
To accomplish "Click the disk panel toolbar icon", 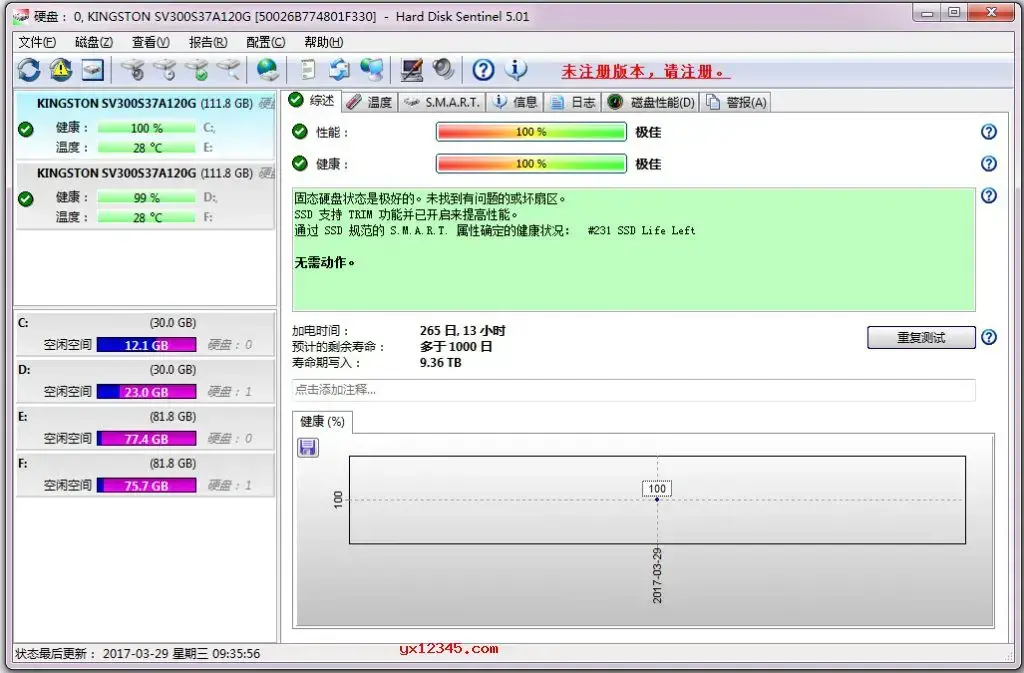I will pos(93,69).
